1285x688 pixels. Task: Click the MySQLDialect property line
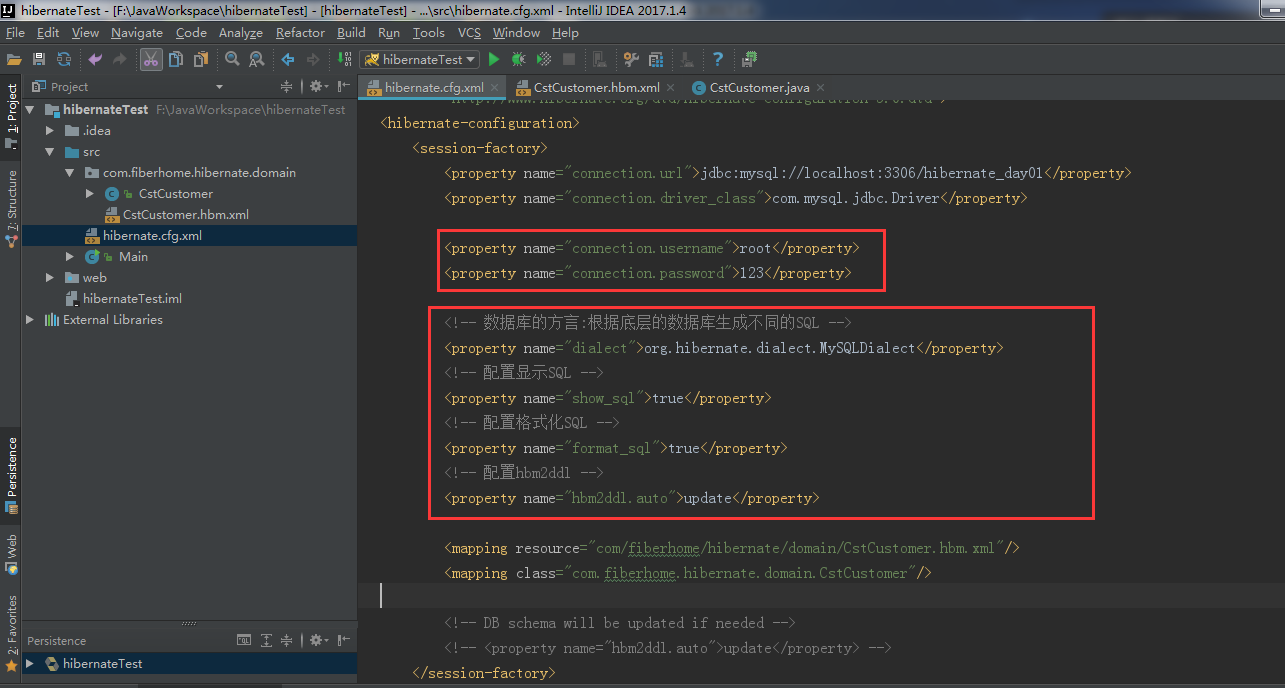pyautogui.click(x=724, y=348)
